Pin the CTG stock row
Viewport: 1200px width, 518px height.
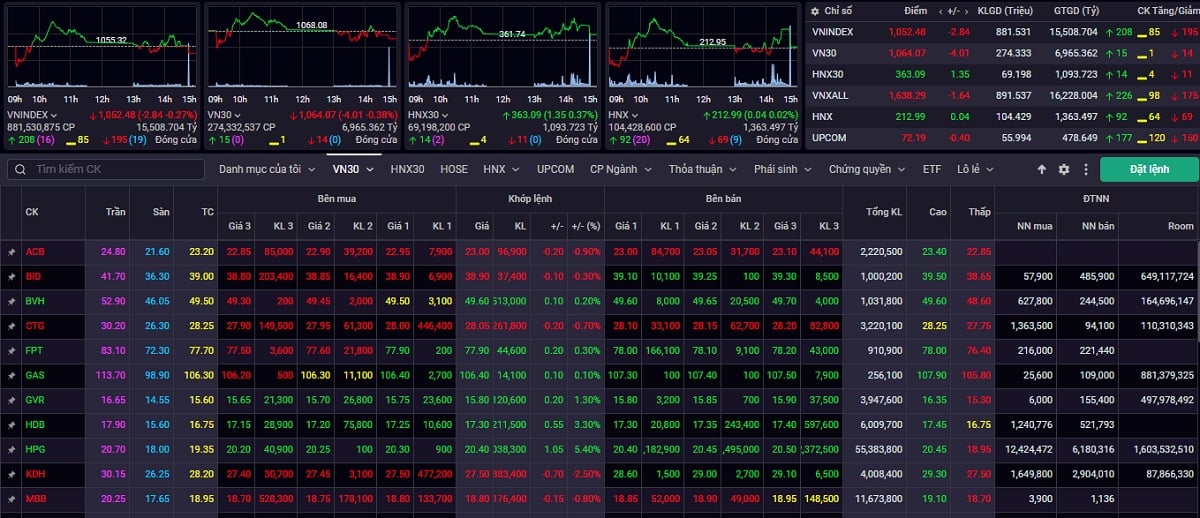click(x=11, y=325)
